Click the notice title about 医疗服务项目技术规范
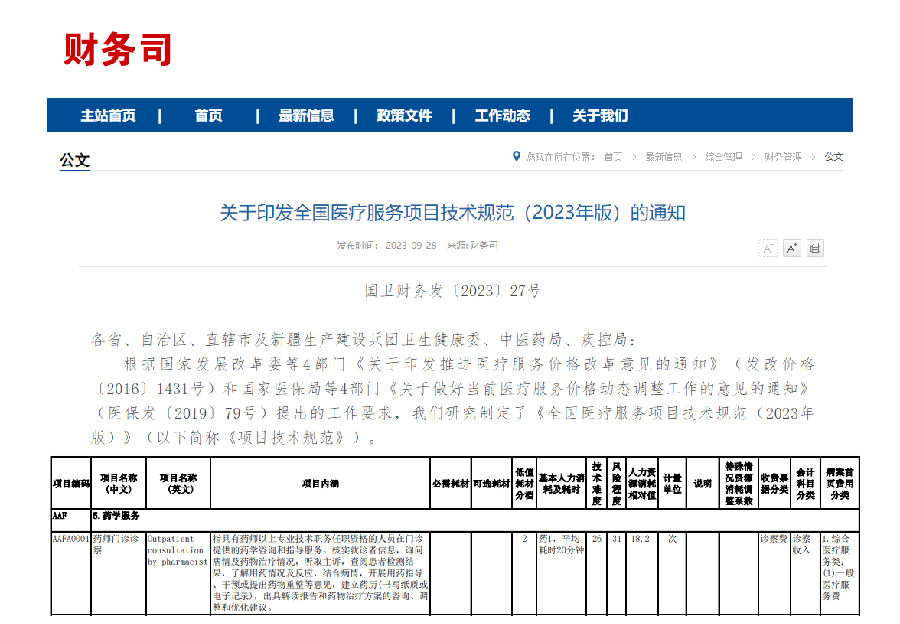 (452, 213)
